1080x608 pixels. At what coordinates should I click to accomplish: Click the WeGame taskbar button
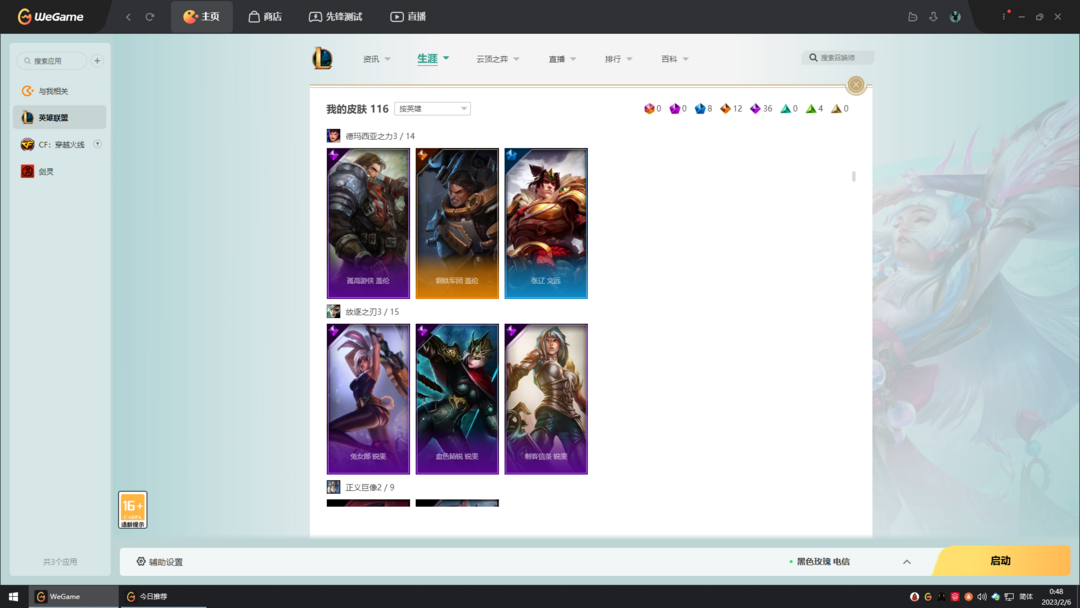(x=74, y=596)
